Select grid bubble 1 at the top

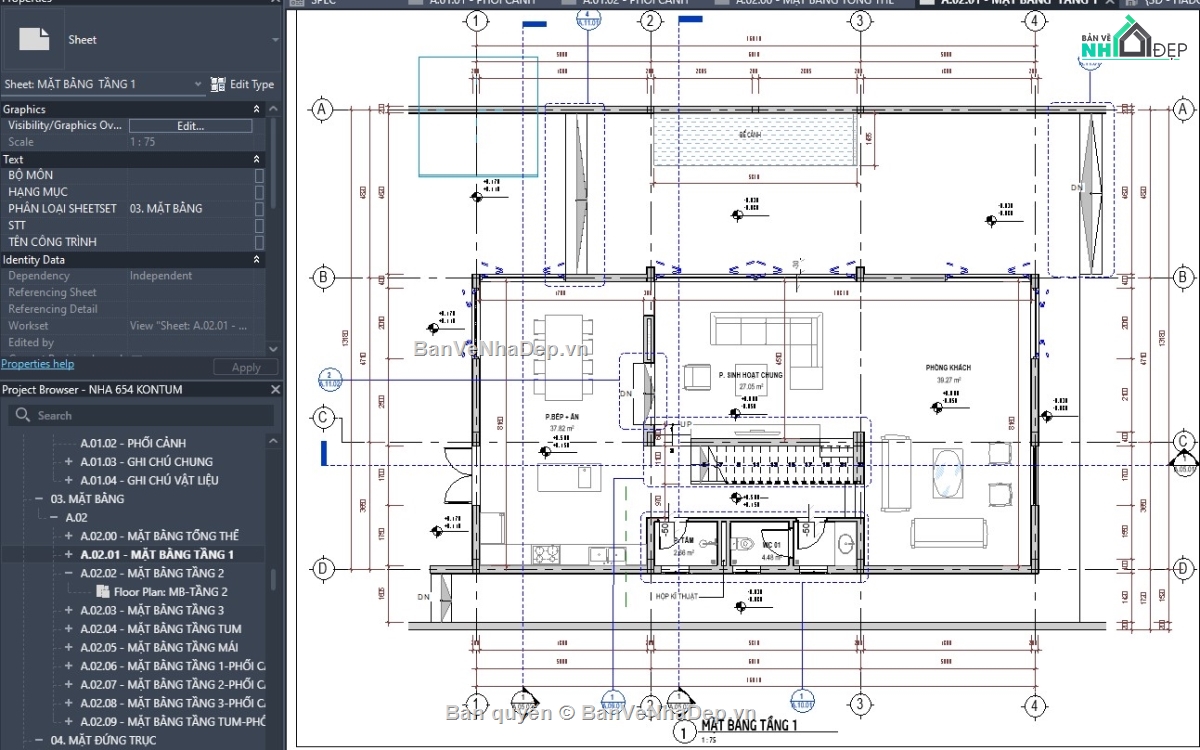[477, 21]
